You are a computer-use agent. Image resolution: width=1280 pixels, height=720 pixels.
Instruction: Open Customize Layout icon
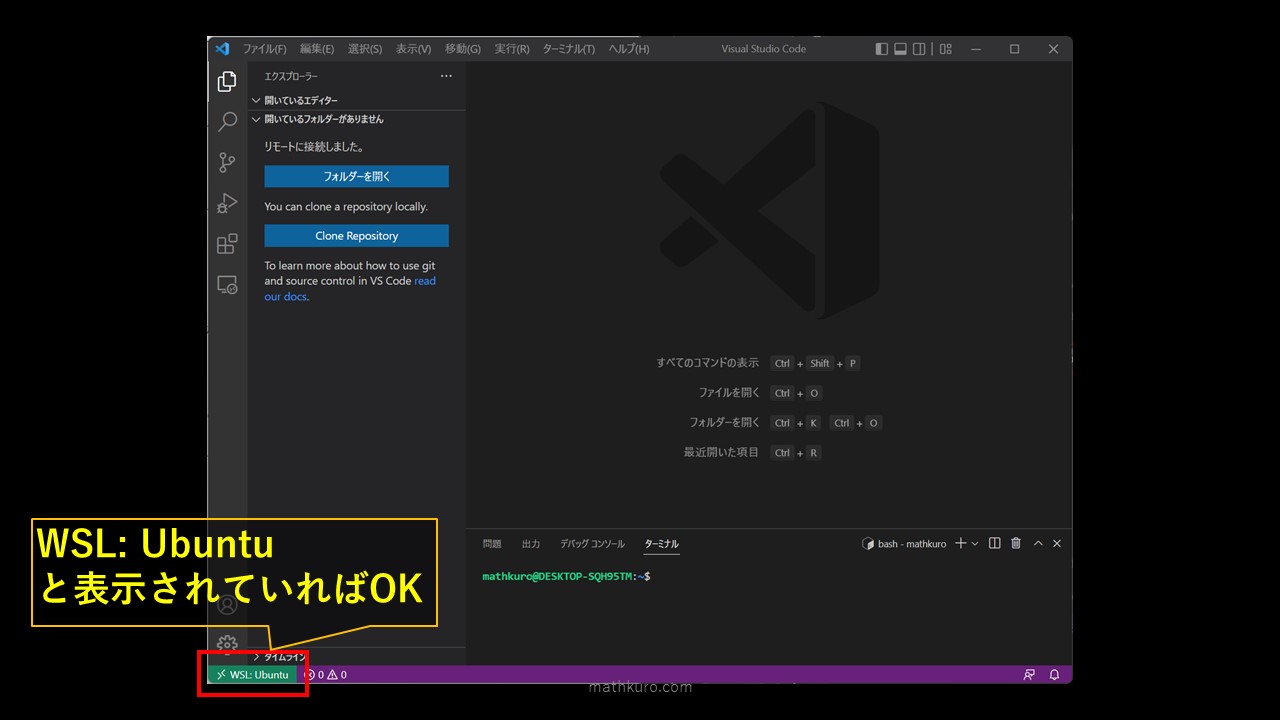point(946,49)
